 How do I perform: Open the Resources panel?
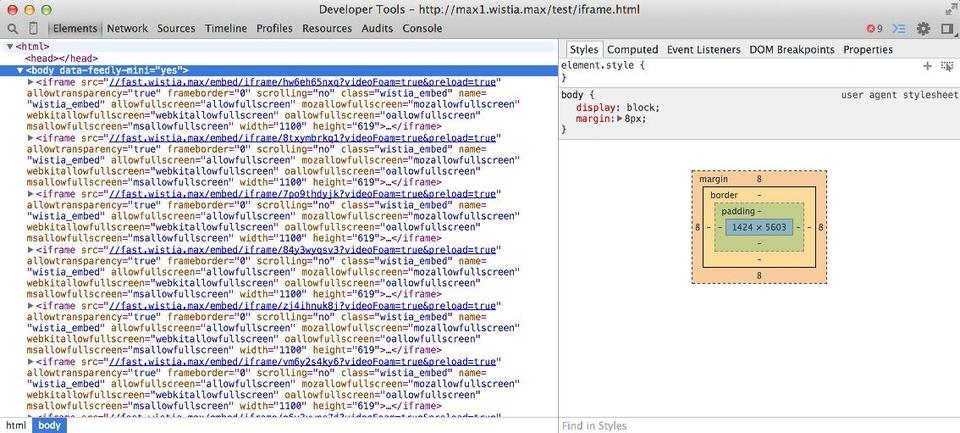click(x=327, y=28)
